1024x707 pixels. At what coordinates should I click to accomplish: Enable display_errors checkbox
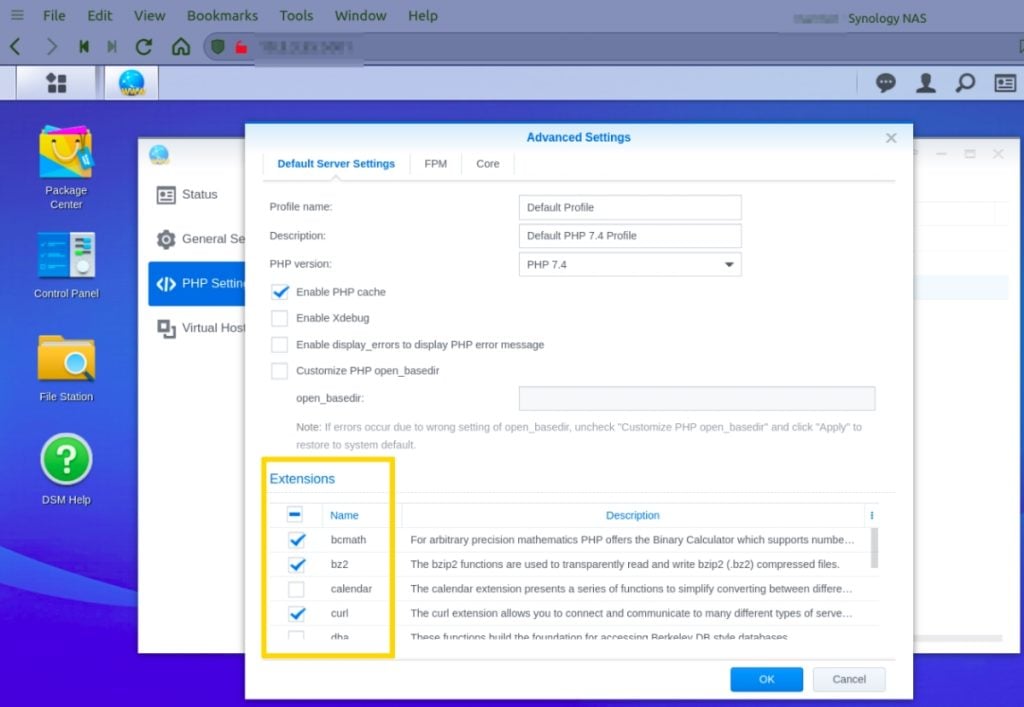280,344
